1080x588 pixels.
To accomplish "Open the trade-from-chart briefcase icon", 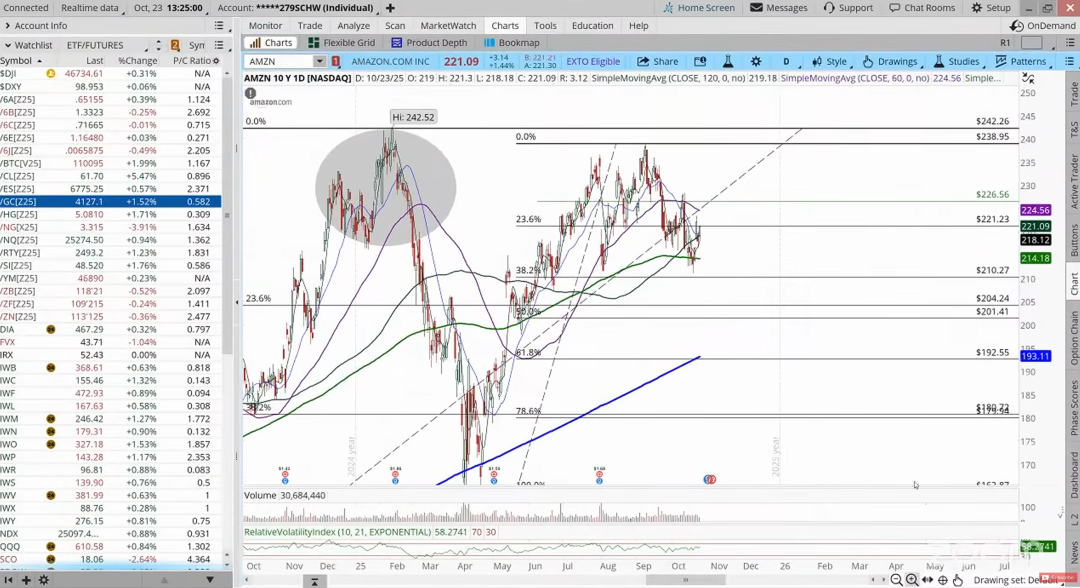I will click(x=700, y=61).
